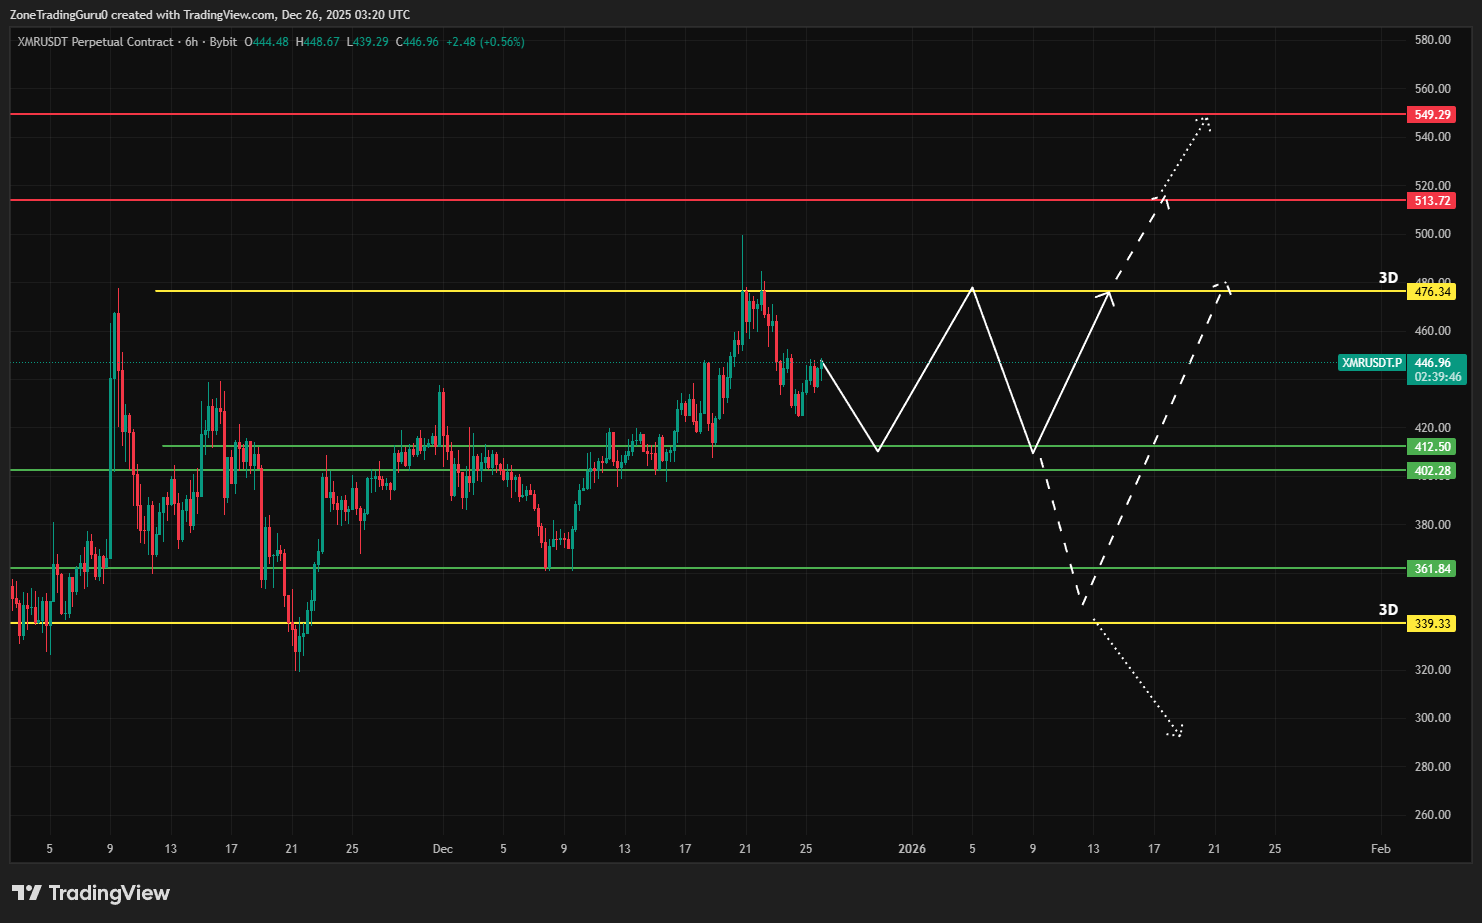1482x923 pixels.
Task: Click the 549.29 red resistance price label
Action: point(1432,114)
